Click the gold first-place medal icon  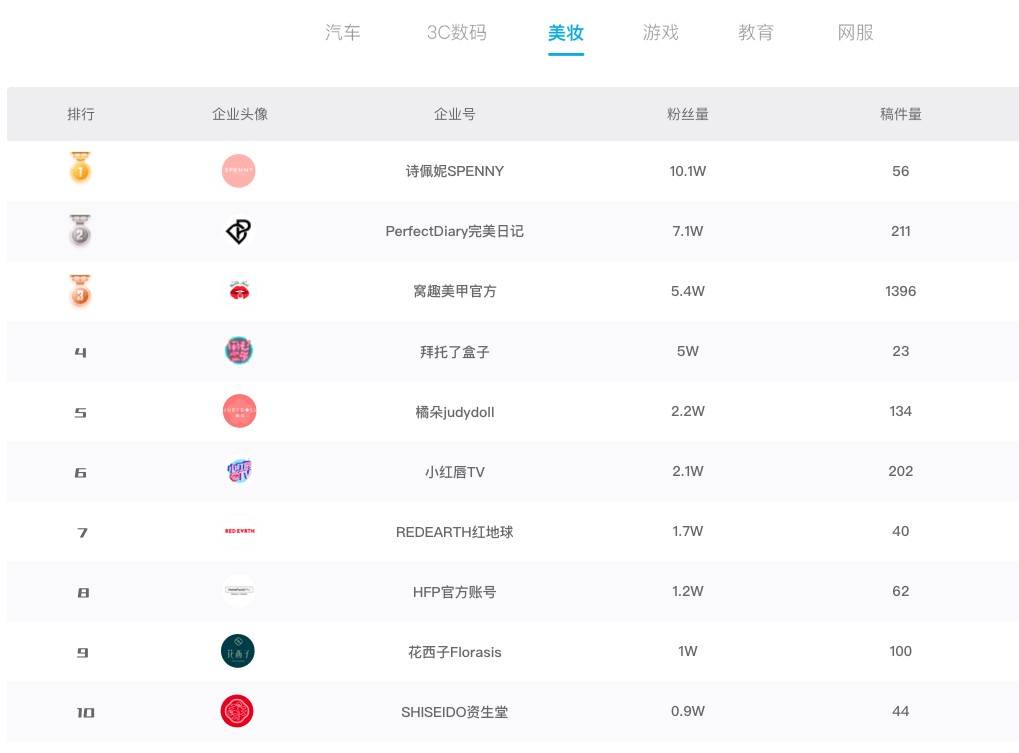point(80,168)
